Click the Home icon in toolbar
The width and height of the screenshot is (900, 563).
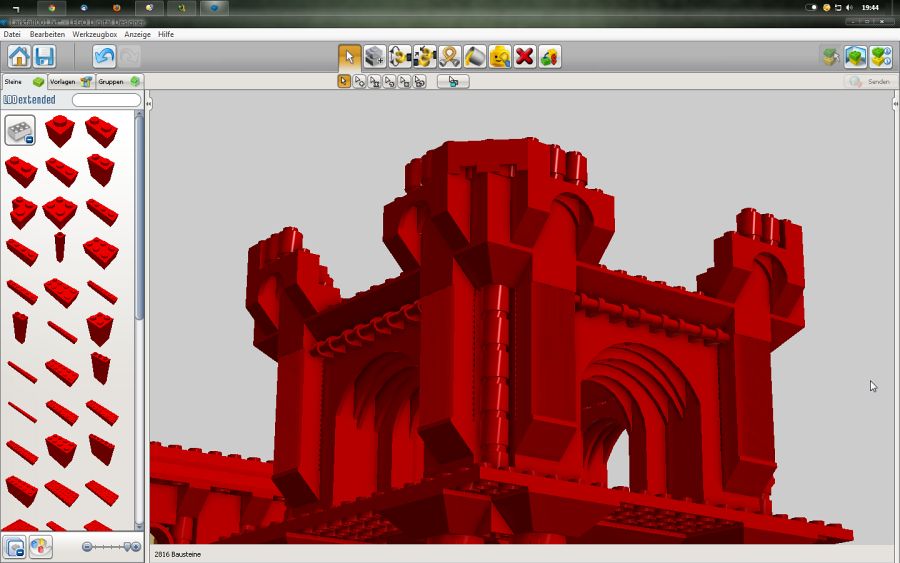pyautogui.click(x=19, y=56)
